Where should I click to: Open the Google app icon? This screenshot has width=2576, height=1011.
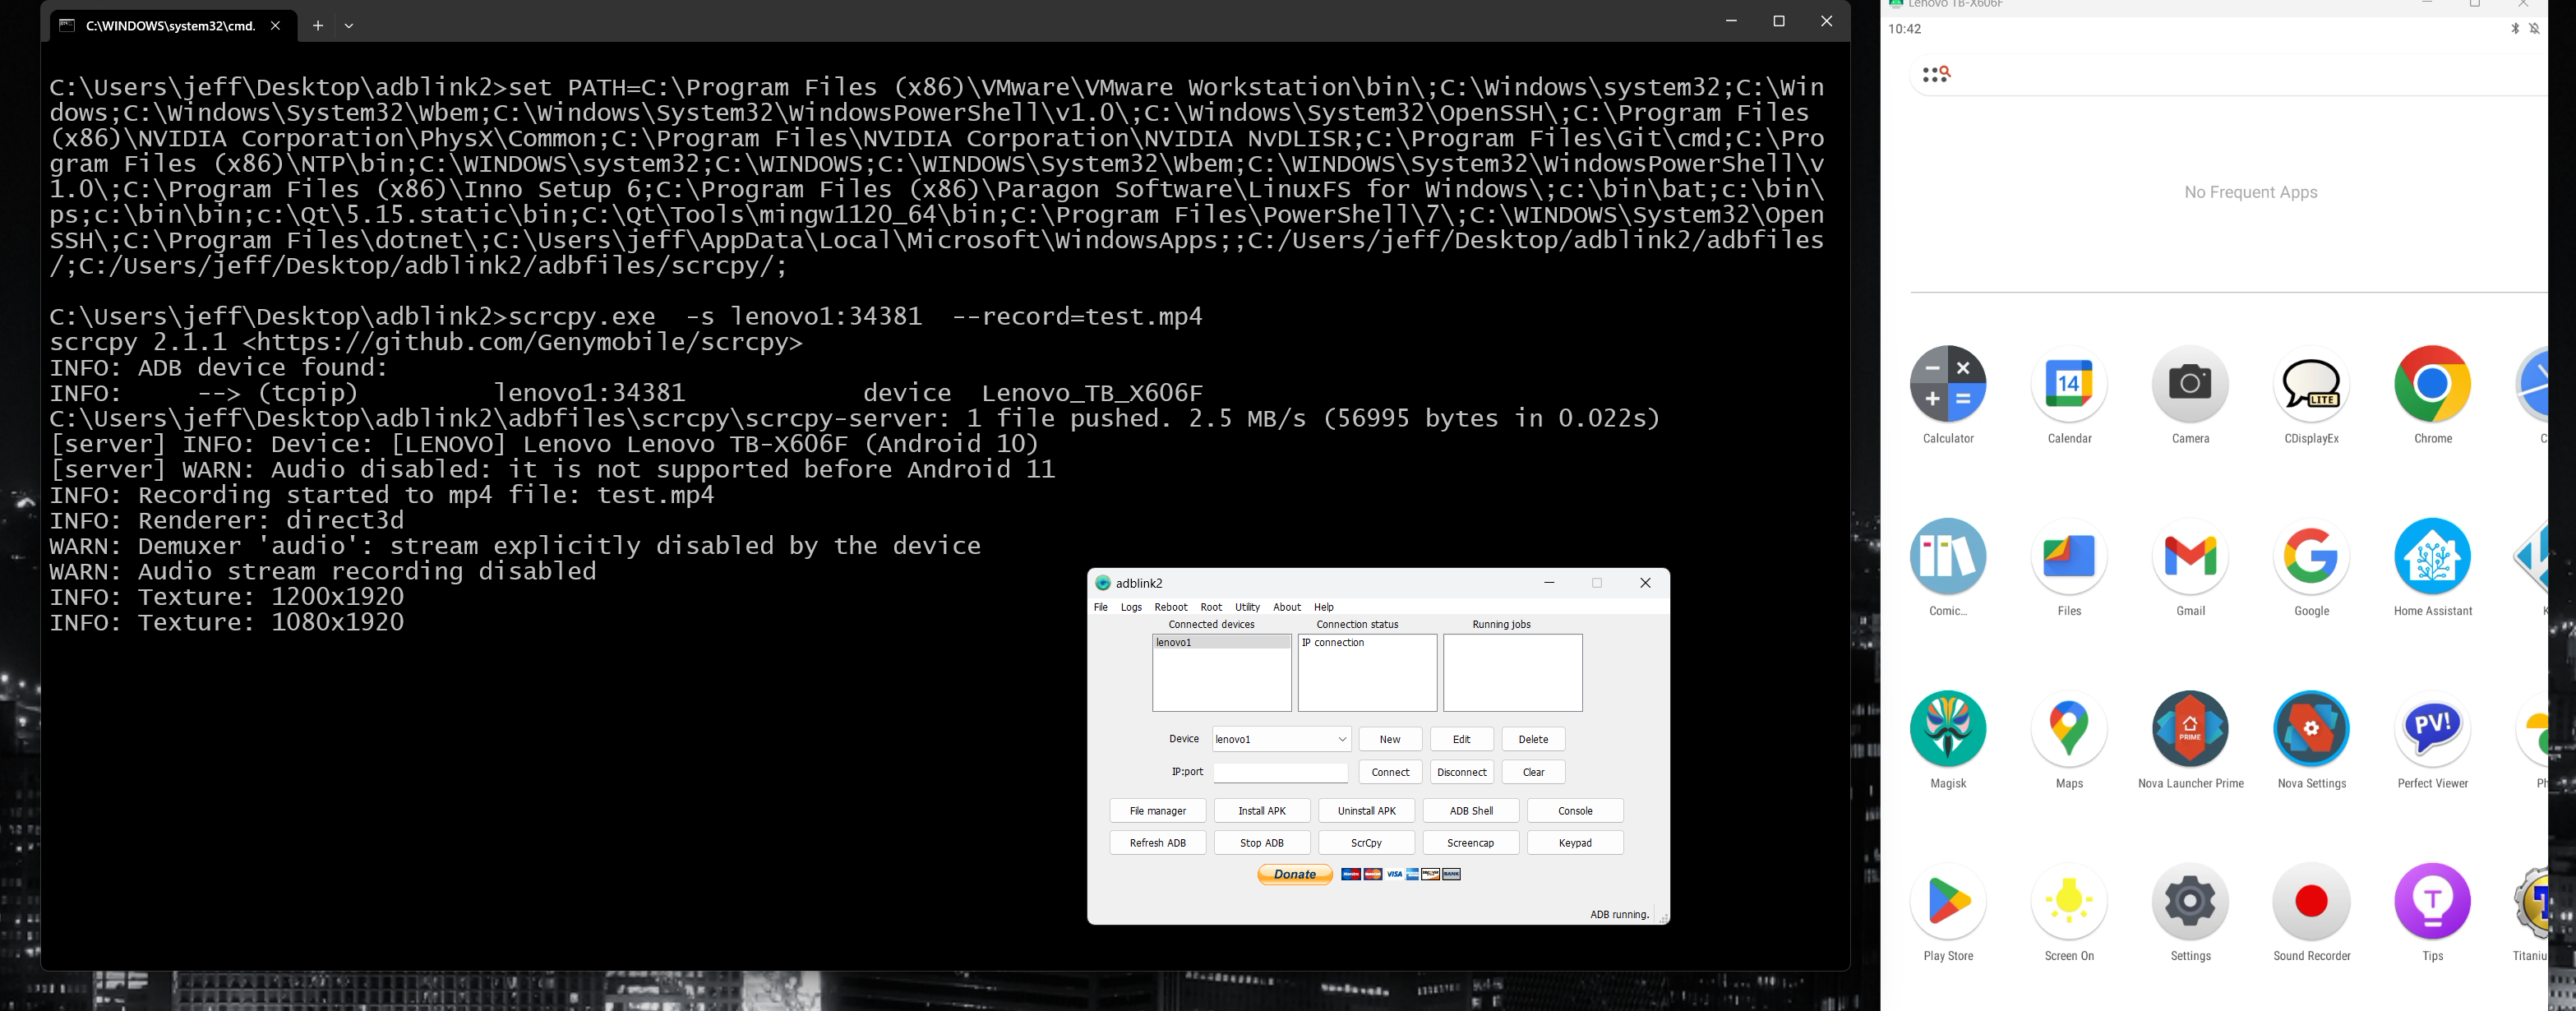point(2311,556)
